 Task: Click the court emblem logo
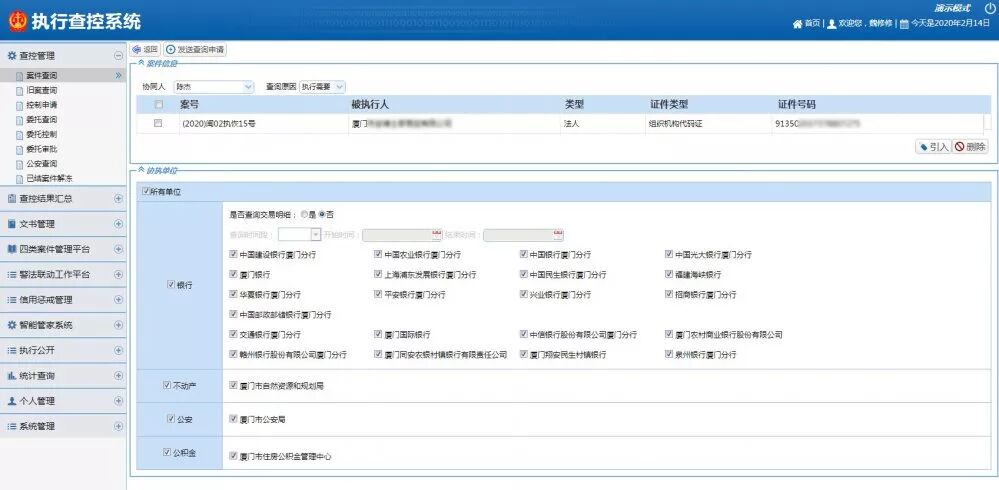(18, 21)
